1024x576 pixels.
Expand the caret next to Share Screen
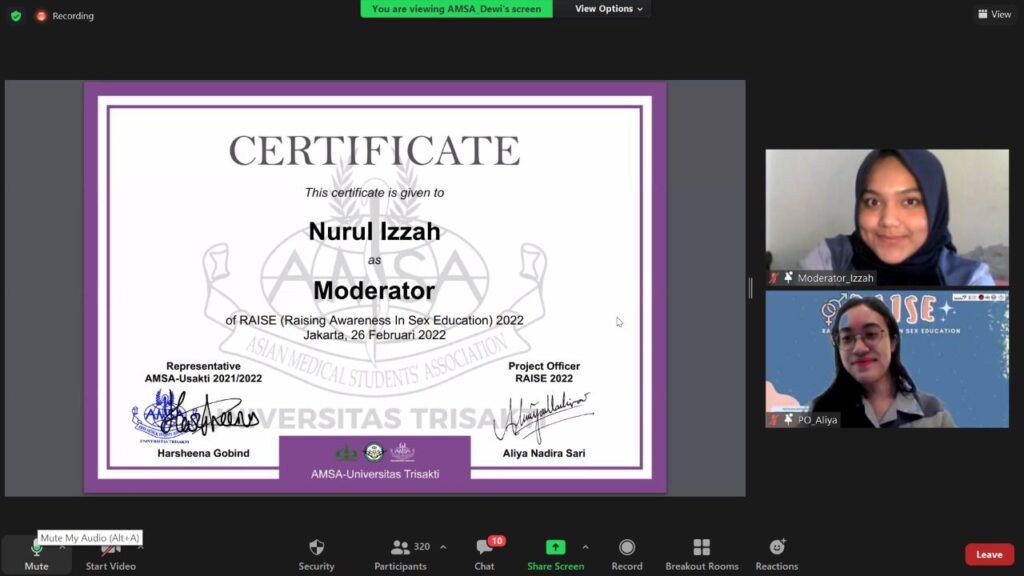(585, 547)
